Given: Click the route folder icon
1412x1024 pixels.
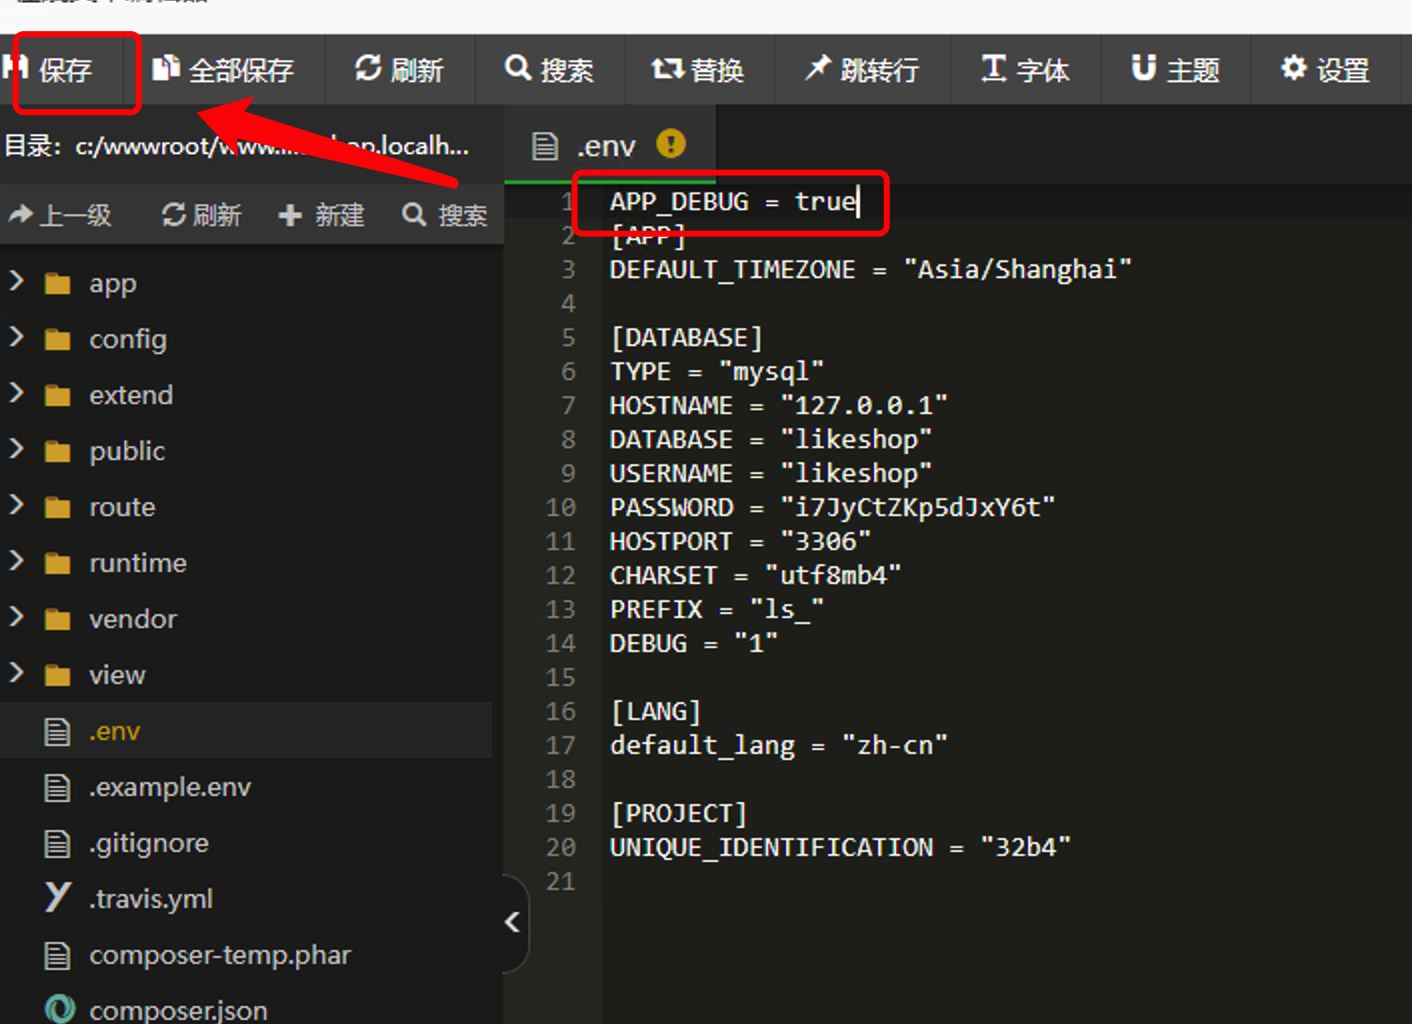Looking at the screenshot, I should [58, 508].
